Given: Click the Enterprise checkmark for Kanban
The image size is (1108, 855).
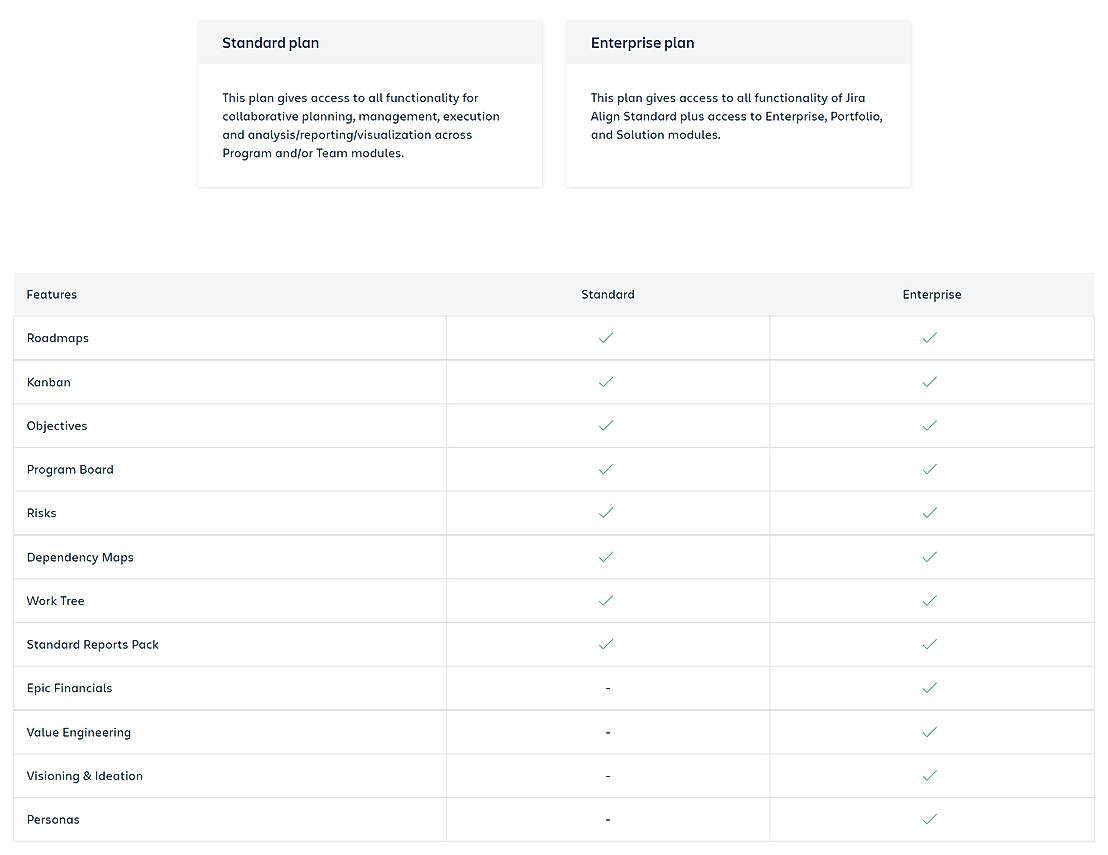Looking at the screenshot, I should [x=930, y=382].
